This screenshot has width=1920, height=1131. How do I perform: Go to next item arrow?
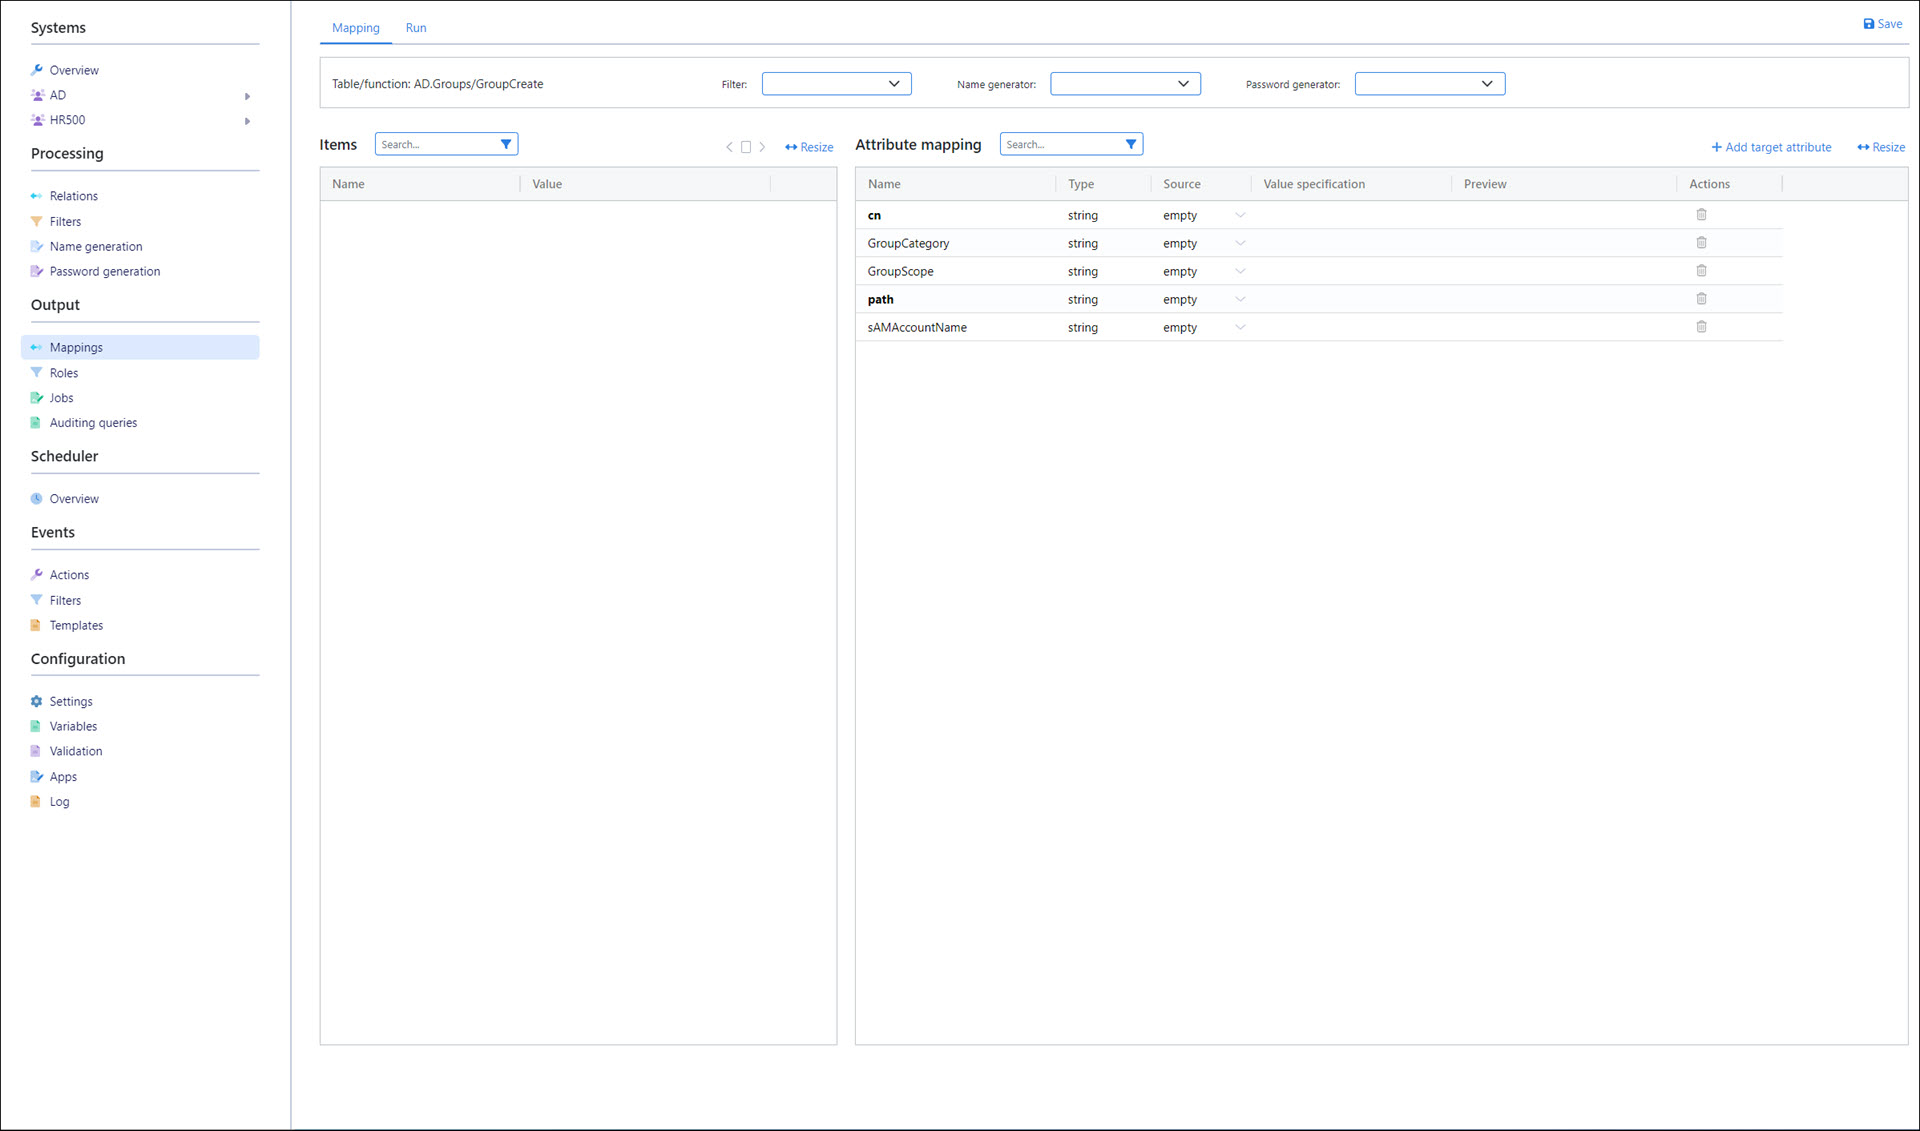(762, 147)
